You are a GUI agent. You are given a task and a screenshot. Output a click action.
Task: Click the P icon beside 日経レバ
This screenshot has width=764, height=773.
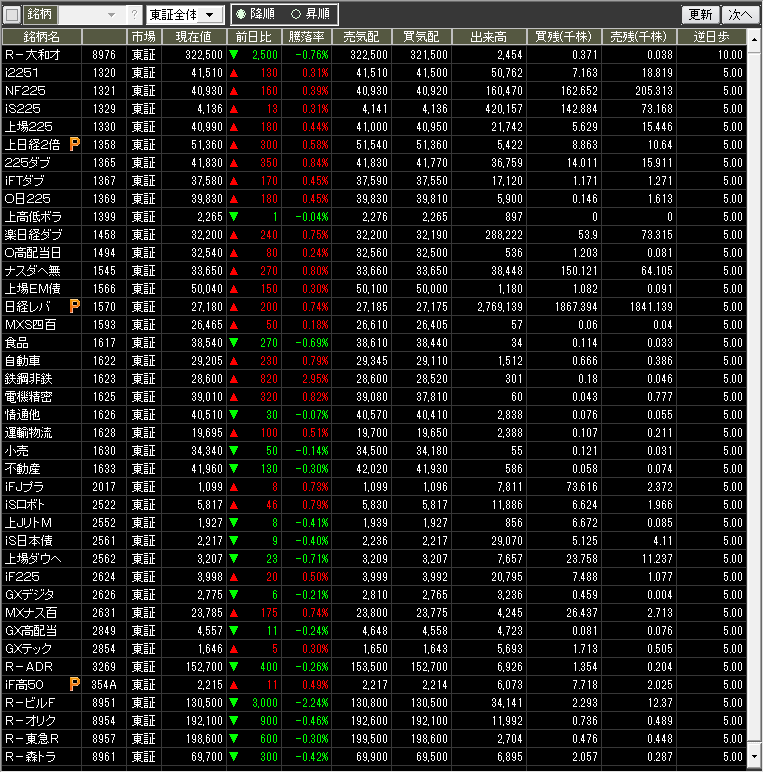pyautogui.click(x=74, y=307)
